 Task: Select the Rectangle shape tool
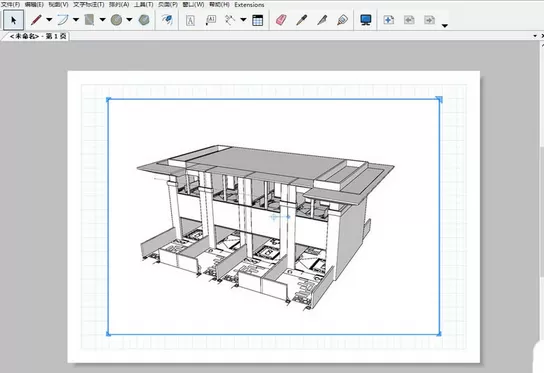click(x=90, y=20)
